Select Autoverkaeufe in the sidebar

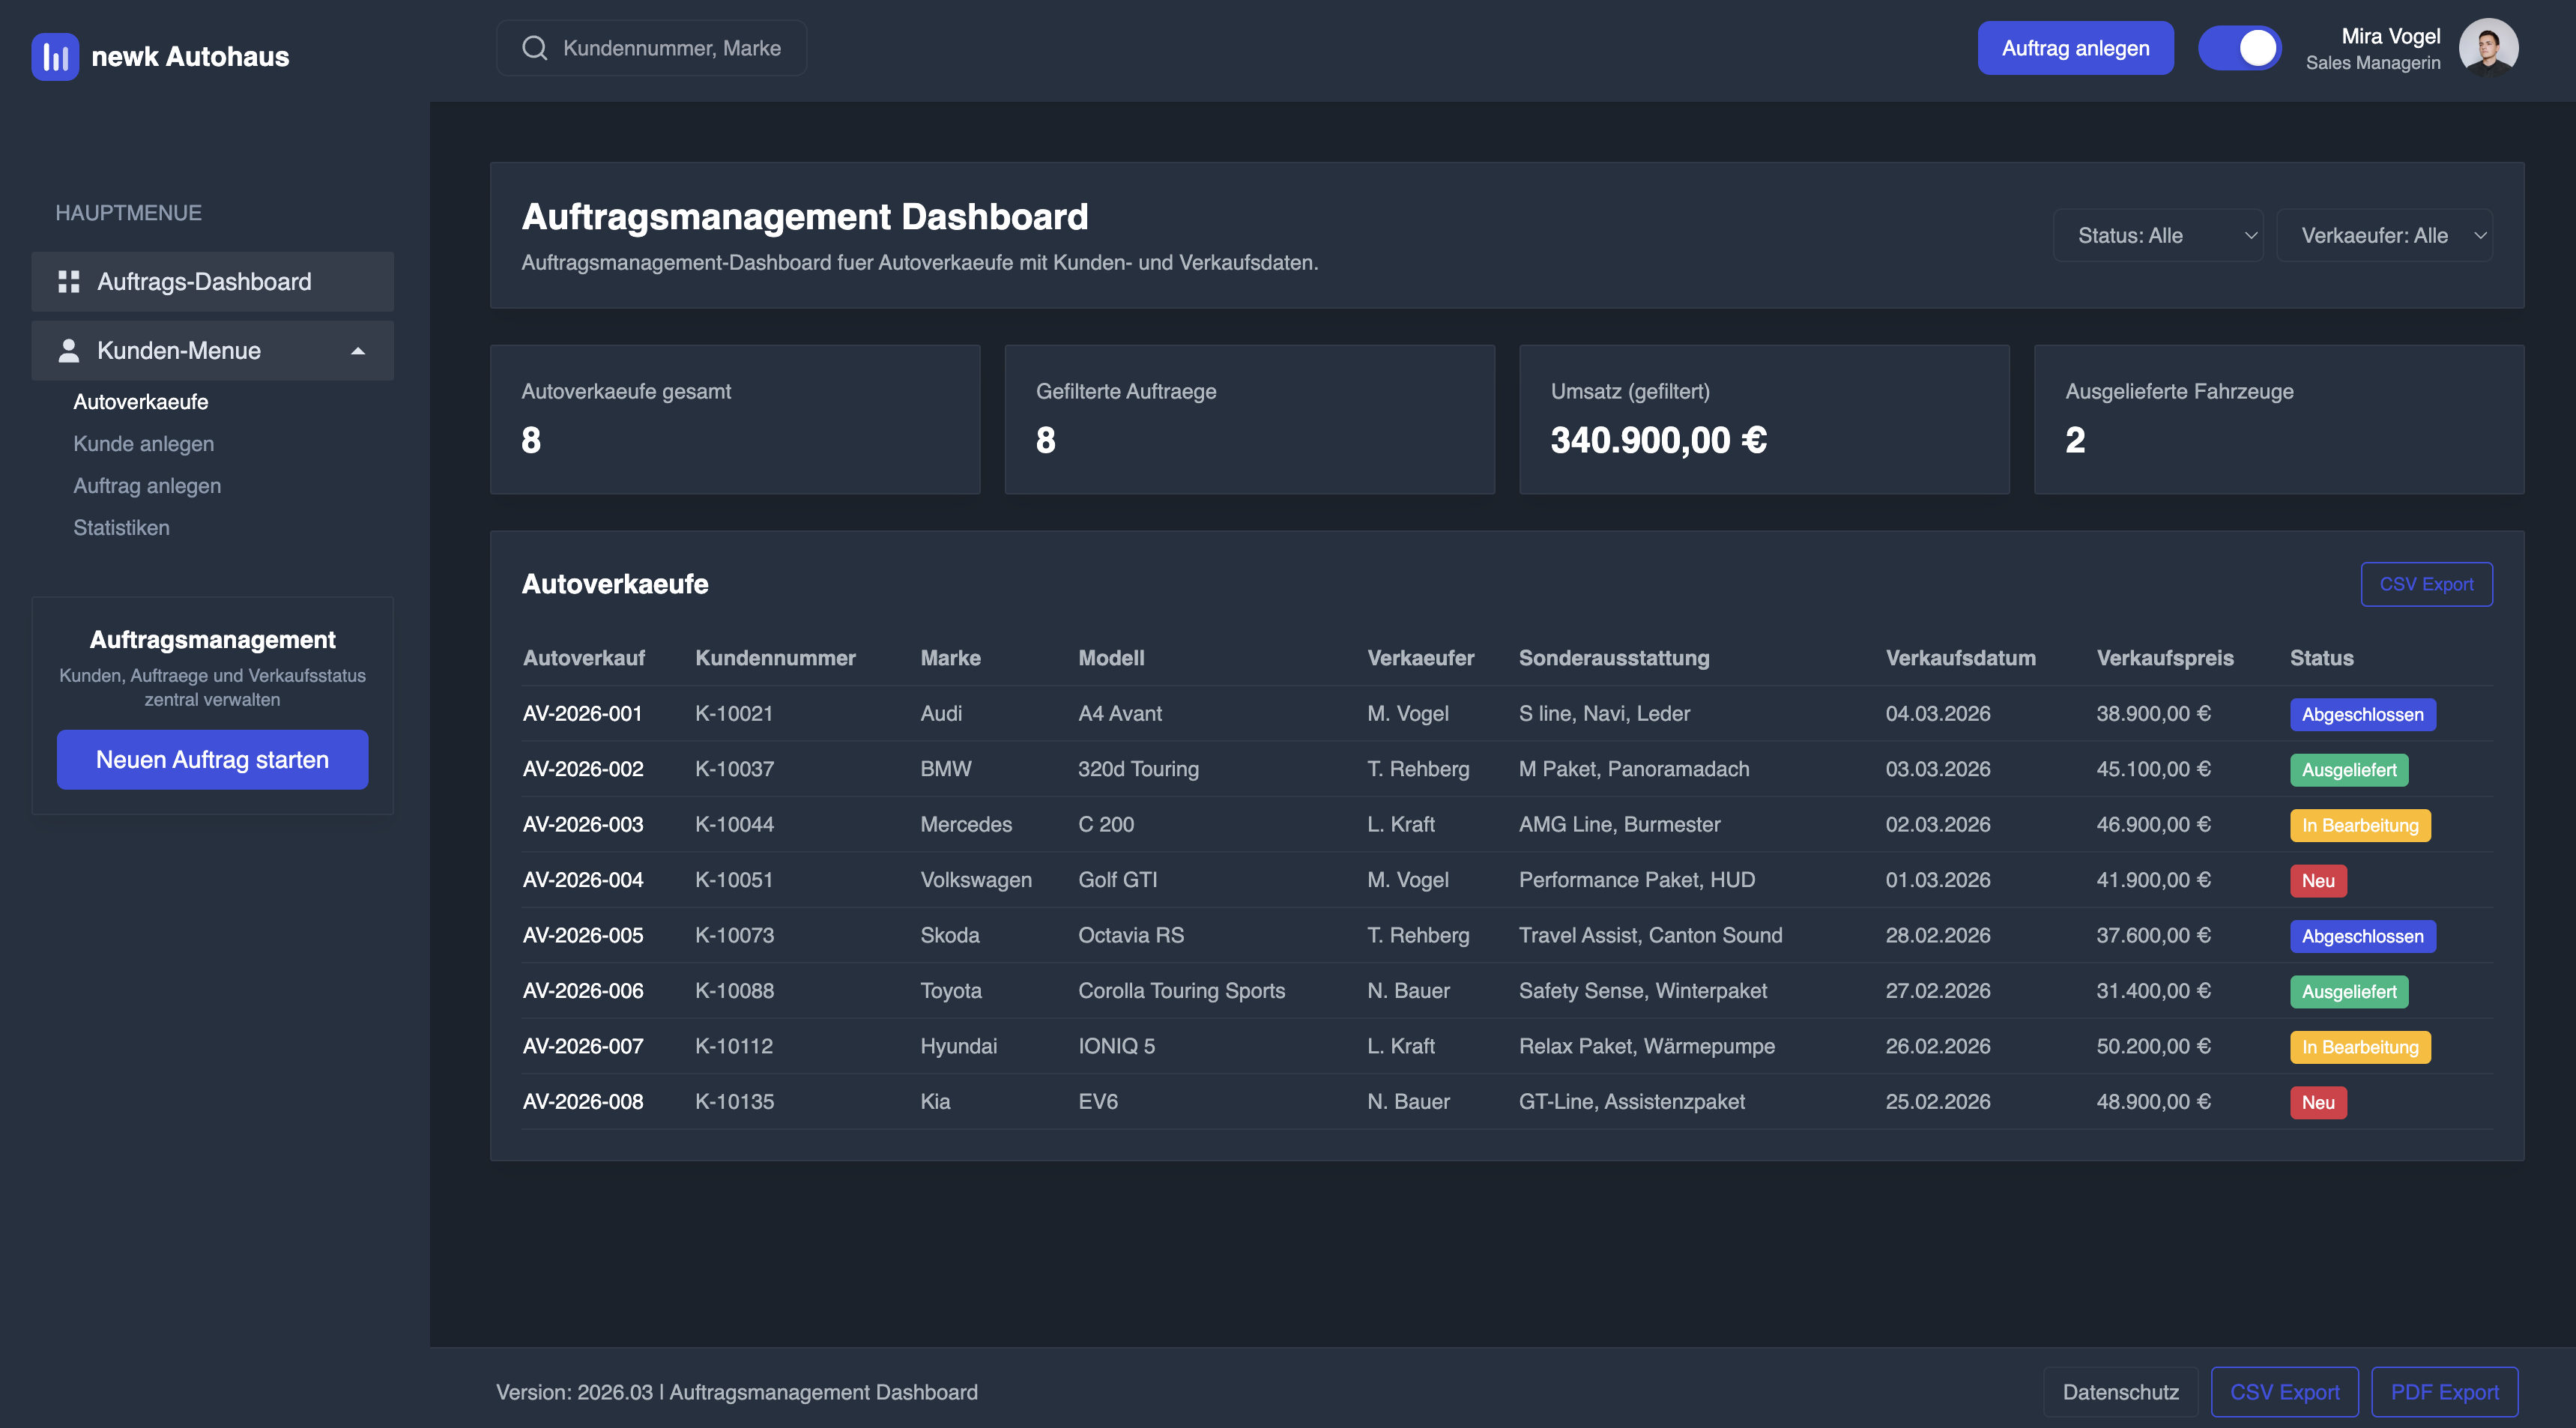click(141, 401)
